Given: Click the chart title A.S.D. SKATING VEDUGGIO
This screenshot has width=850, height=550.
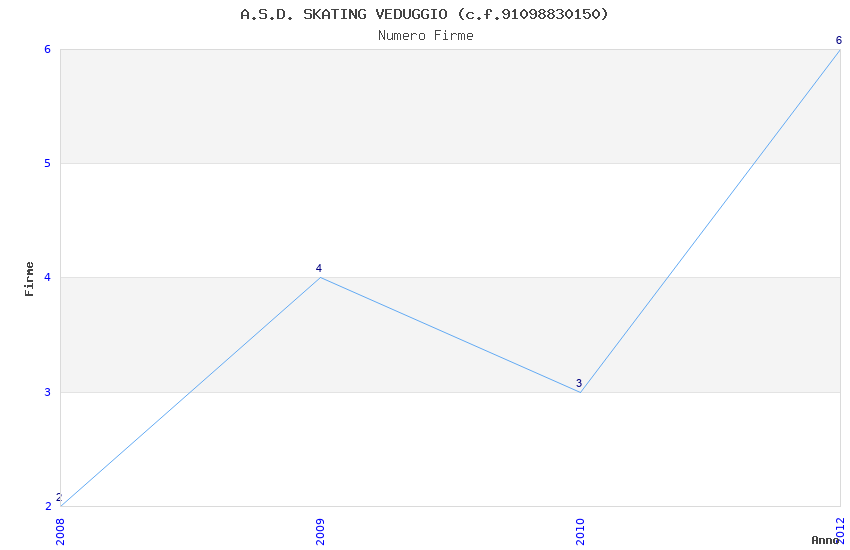Looking at the screenshot, I should point(424,14).
